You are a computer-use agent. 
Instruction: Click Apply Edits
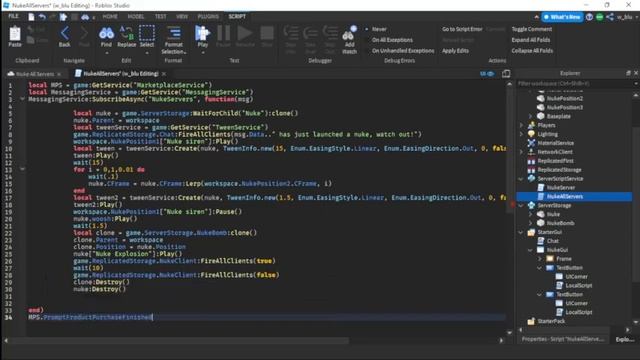click(455, 51)
